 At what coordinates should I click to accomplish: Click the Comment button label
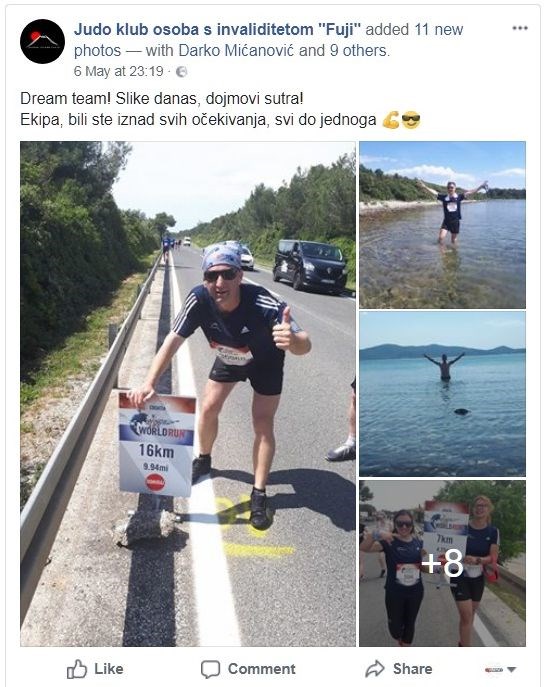[262, 669]
